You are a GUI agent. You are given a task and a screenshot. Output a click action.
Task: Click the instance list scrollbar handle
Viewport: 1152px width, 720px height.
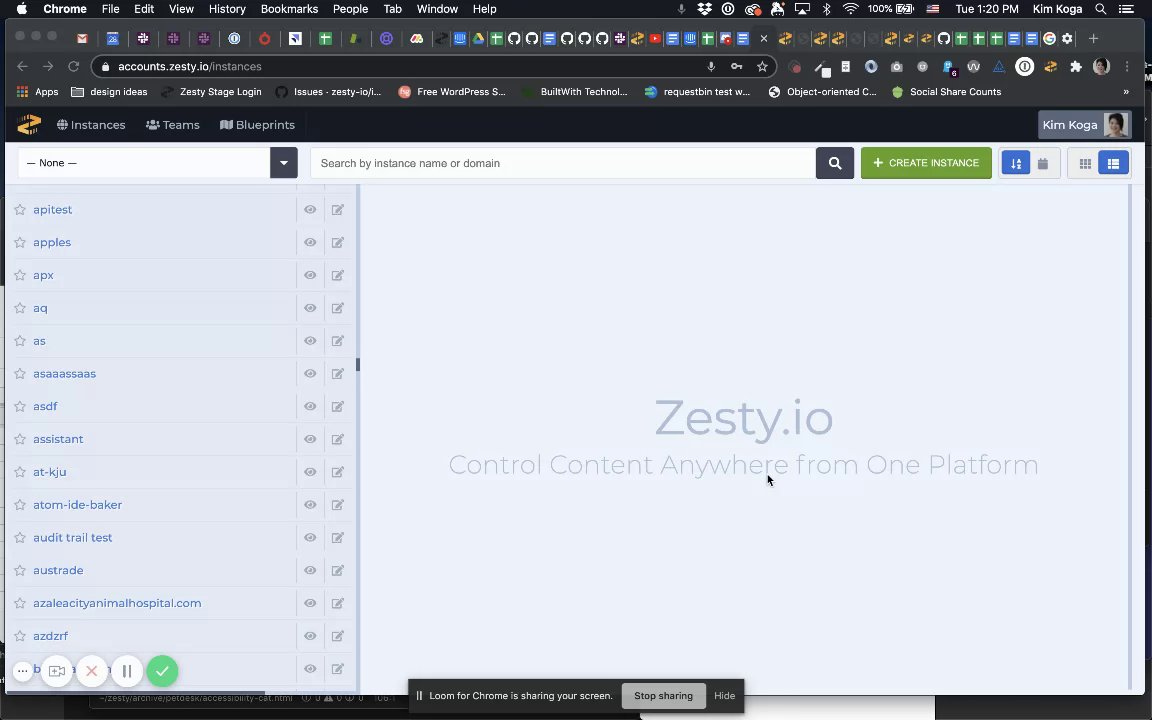click(x=358, y=364)
